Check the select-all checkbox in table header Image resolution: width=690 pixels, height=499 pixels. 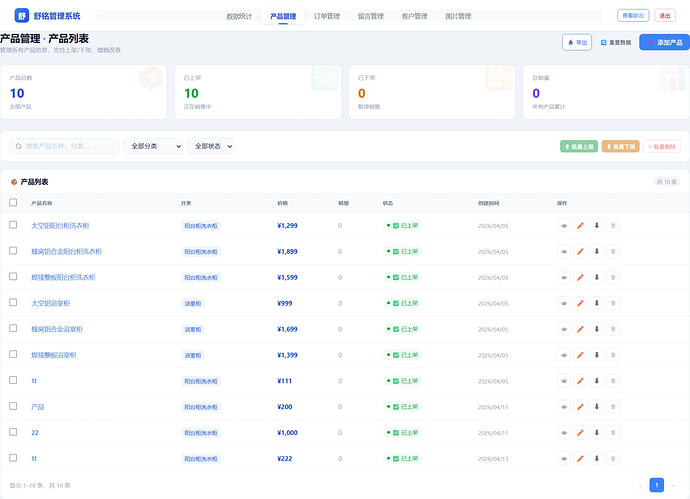pos(13,203)
